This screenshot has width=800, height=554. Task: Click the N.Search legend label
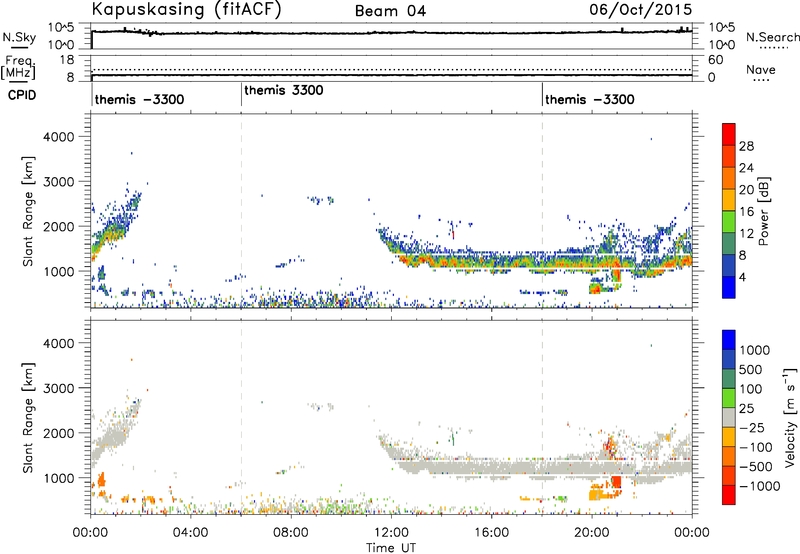773,37
